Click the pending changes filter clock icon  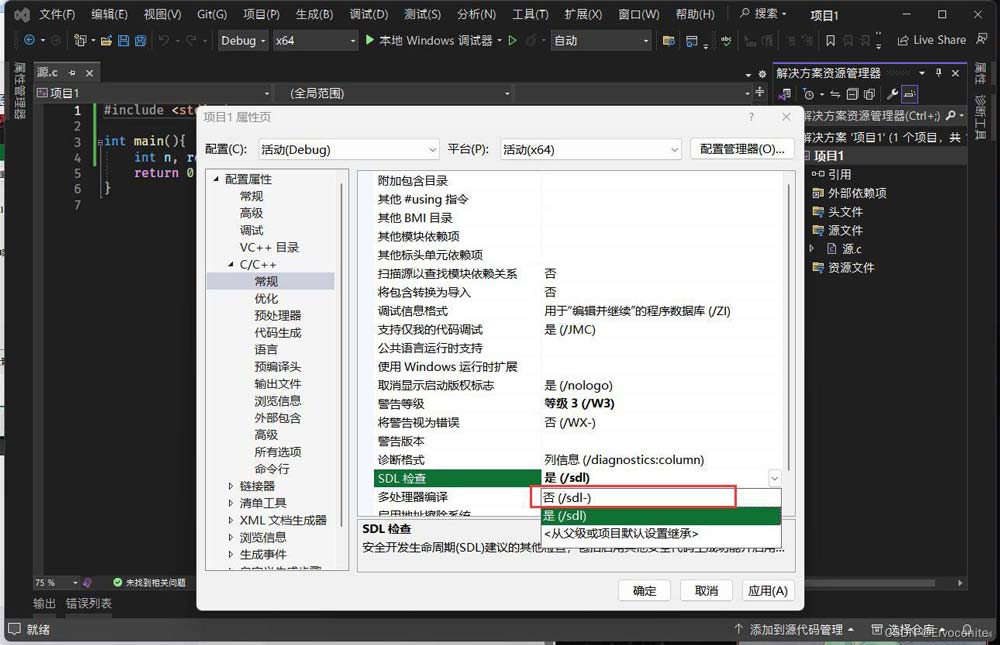coord(809,94)
